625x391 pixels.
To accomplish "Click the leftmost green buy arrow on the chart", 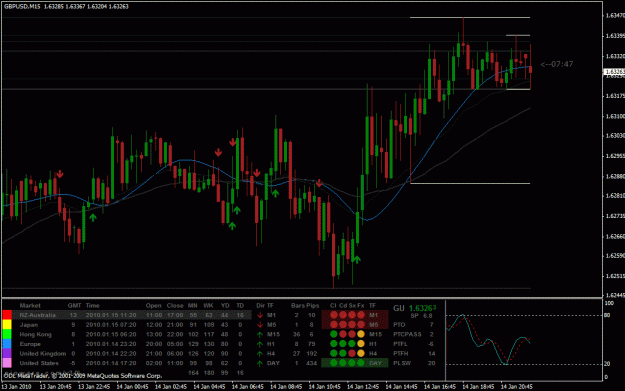I will click(x=93, y=218).
